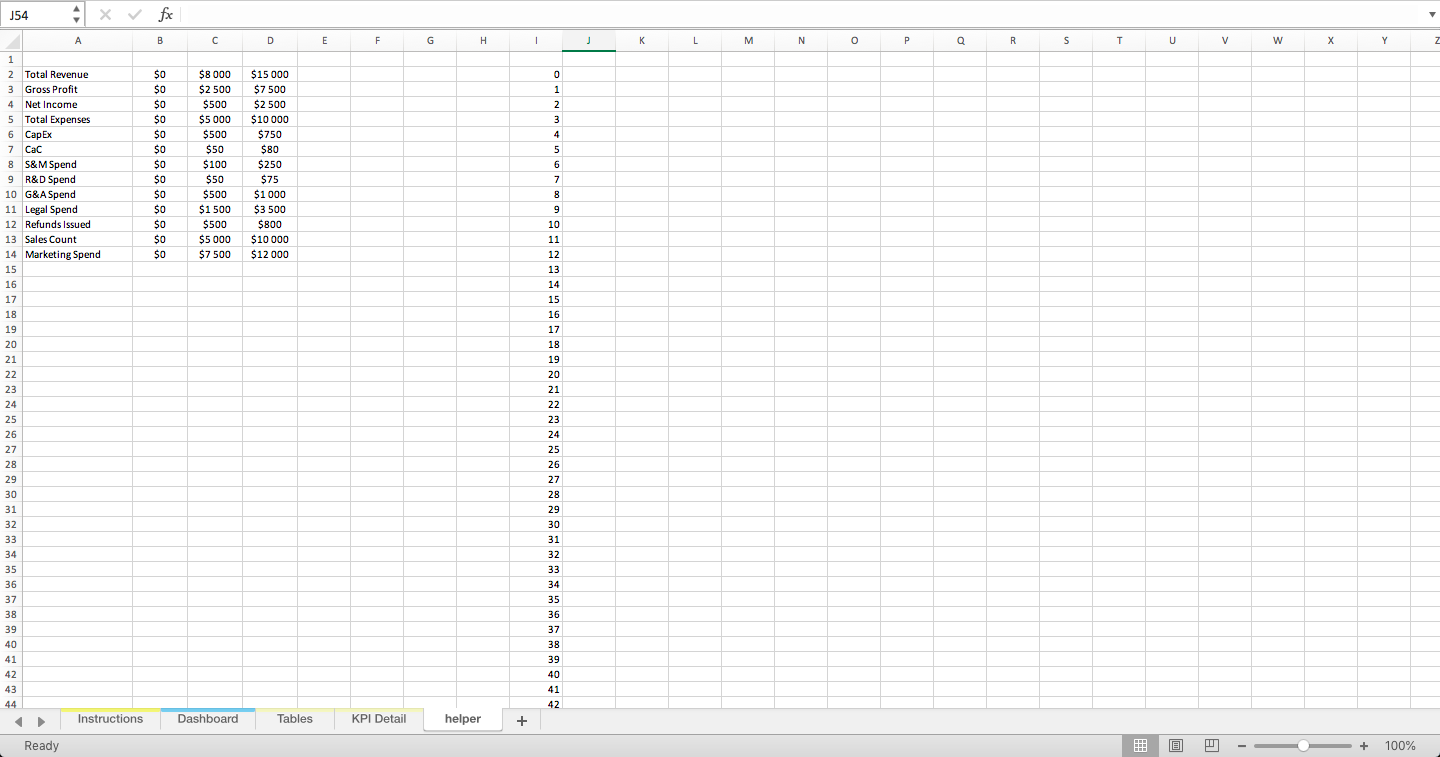
Task: Go to the Instructions sheet tab
Action: pyautogui.click(x=110, y=718)
